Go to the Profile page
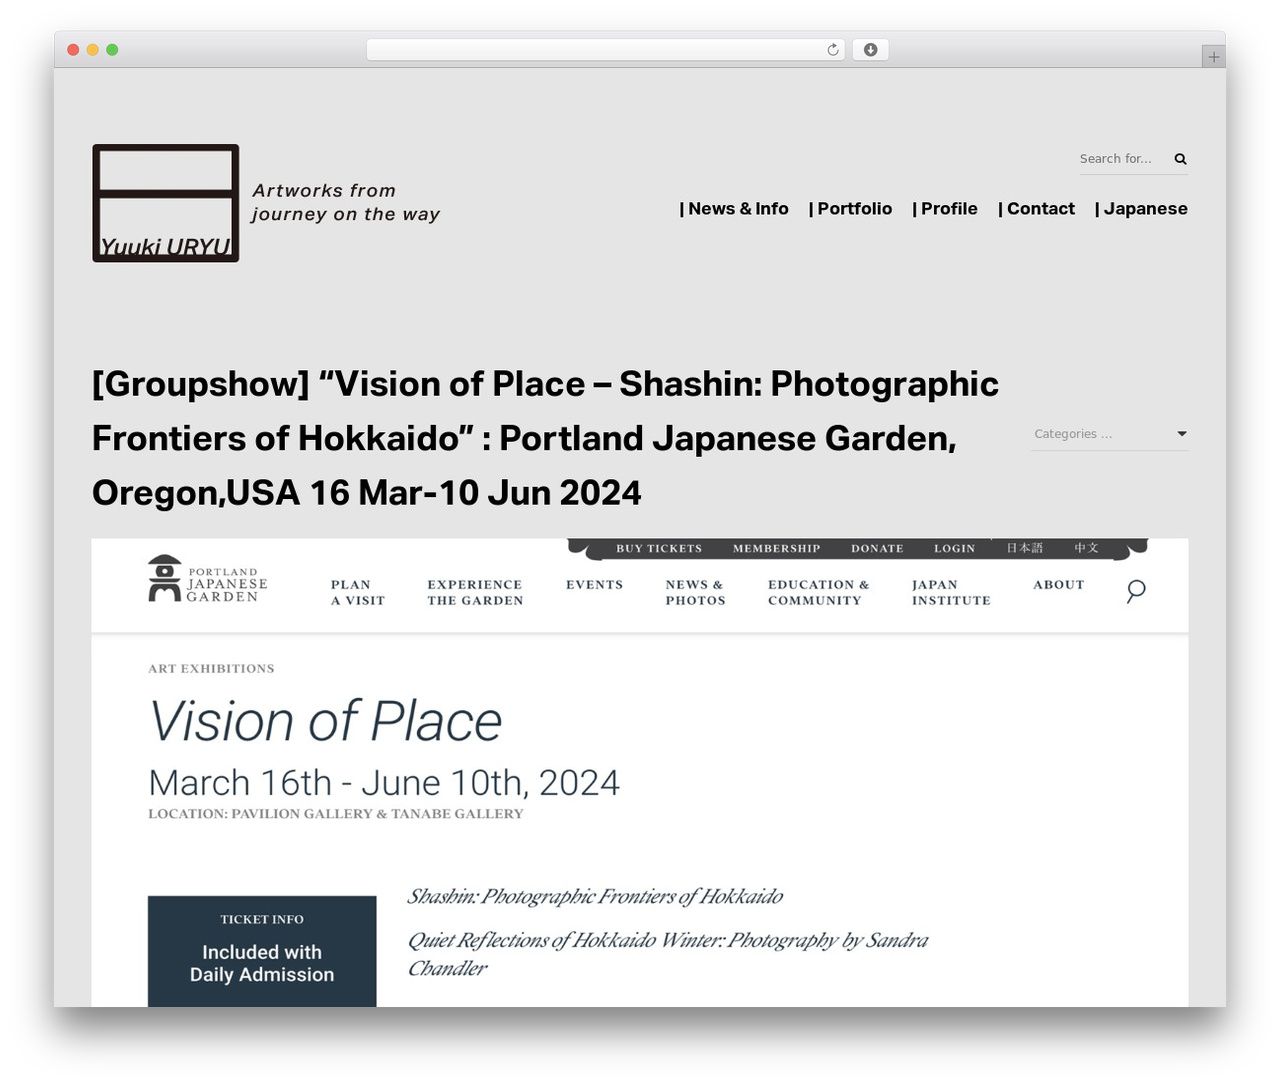This screenshot has width=1280, height=1084. pos(945,209)
